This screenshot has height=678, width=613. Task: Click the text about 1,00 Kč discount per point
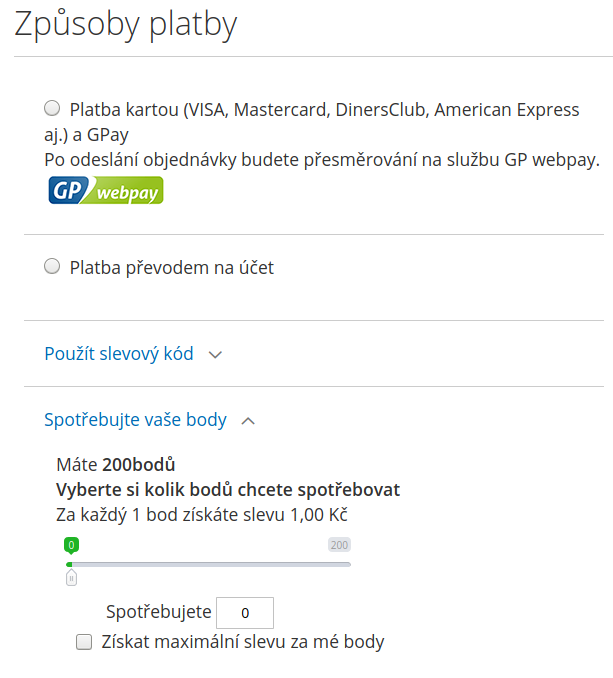pos(201,515)
